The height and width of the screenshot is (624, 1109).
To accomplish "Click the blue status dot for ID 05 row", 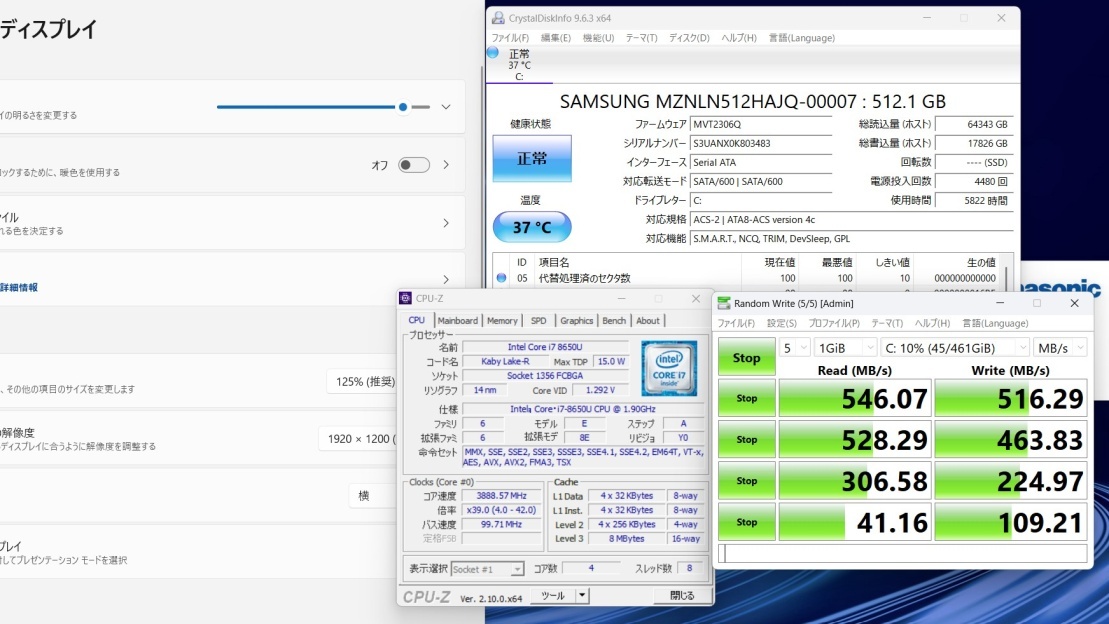I will (501, 278).
